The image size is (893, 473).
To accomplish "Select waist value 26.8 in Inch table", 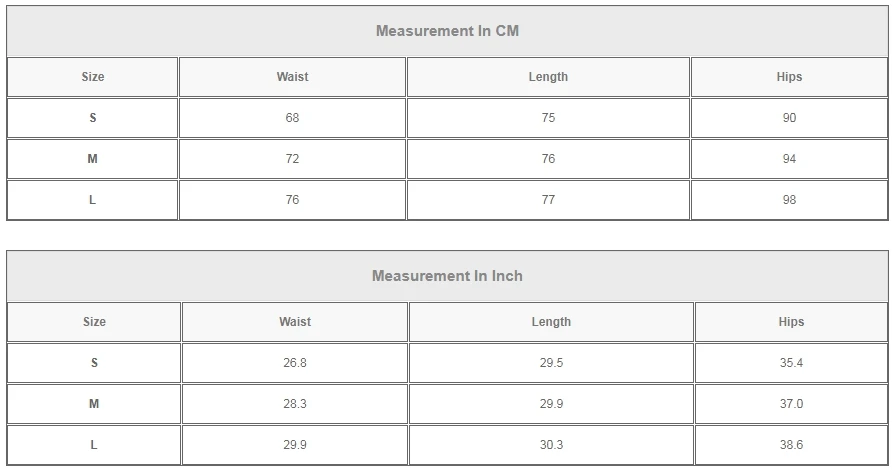I will tap(295, 363).
